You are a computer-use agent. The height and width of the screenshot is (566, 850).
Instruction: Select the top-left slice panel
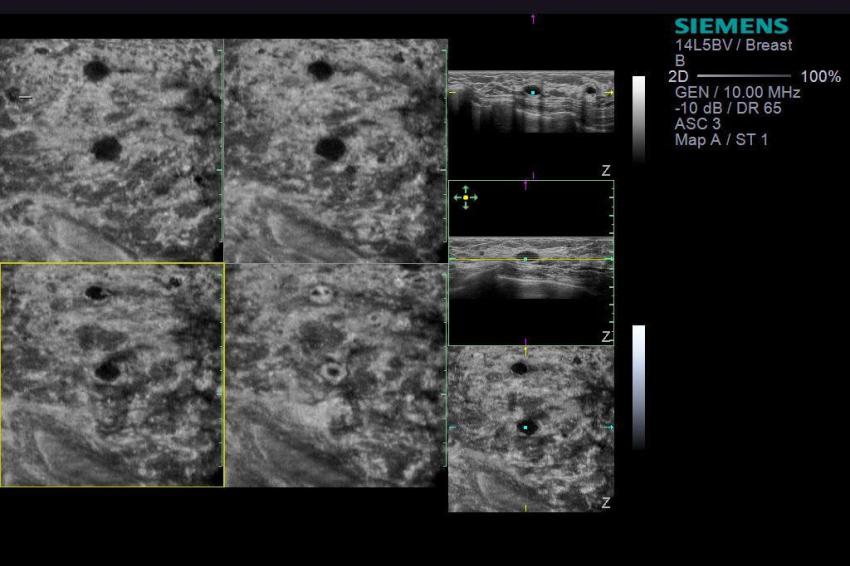tap(112, 150)
